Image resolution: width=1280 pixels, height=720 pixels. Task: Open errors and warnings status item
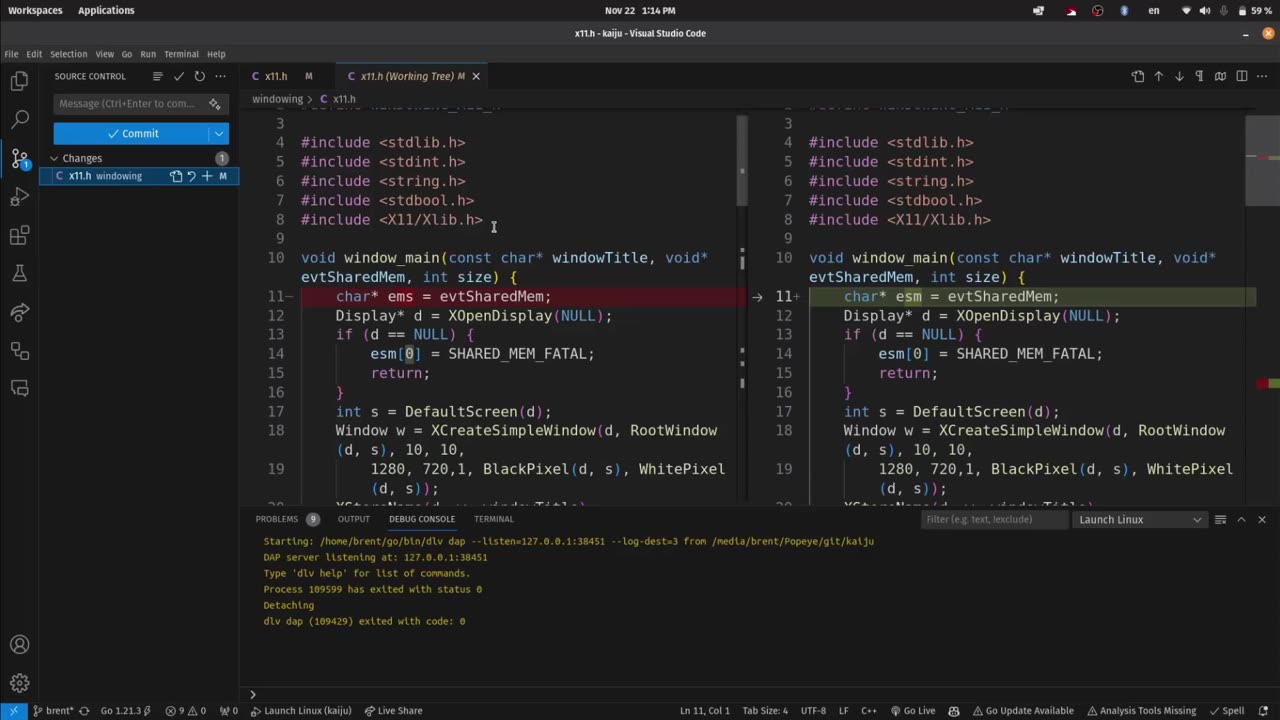click(x=185, y=711)
